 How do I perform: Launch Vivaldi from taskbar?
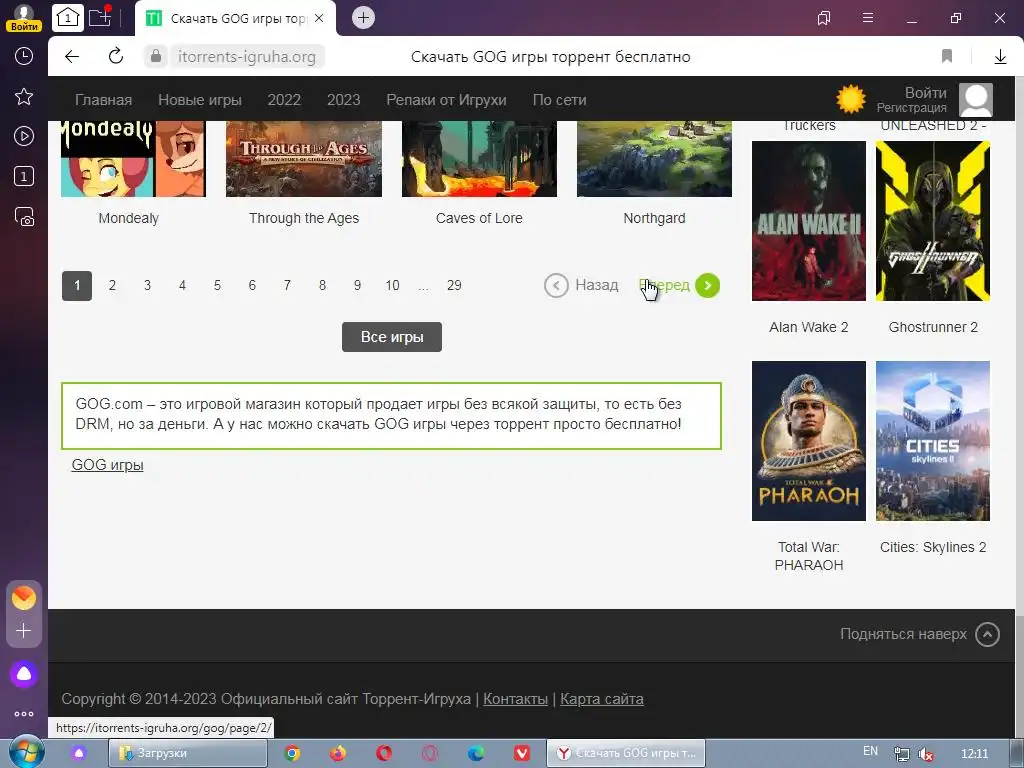tap(522, 753)
